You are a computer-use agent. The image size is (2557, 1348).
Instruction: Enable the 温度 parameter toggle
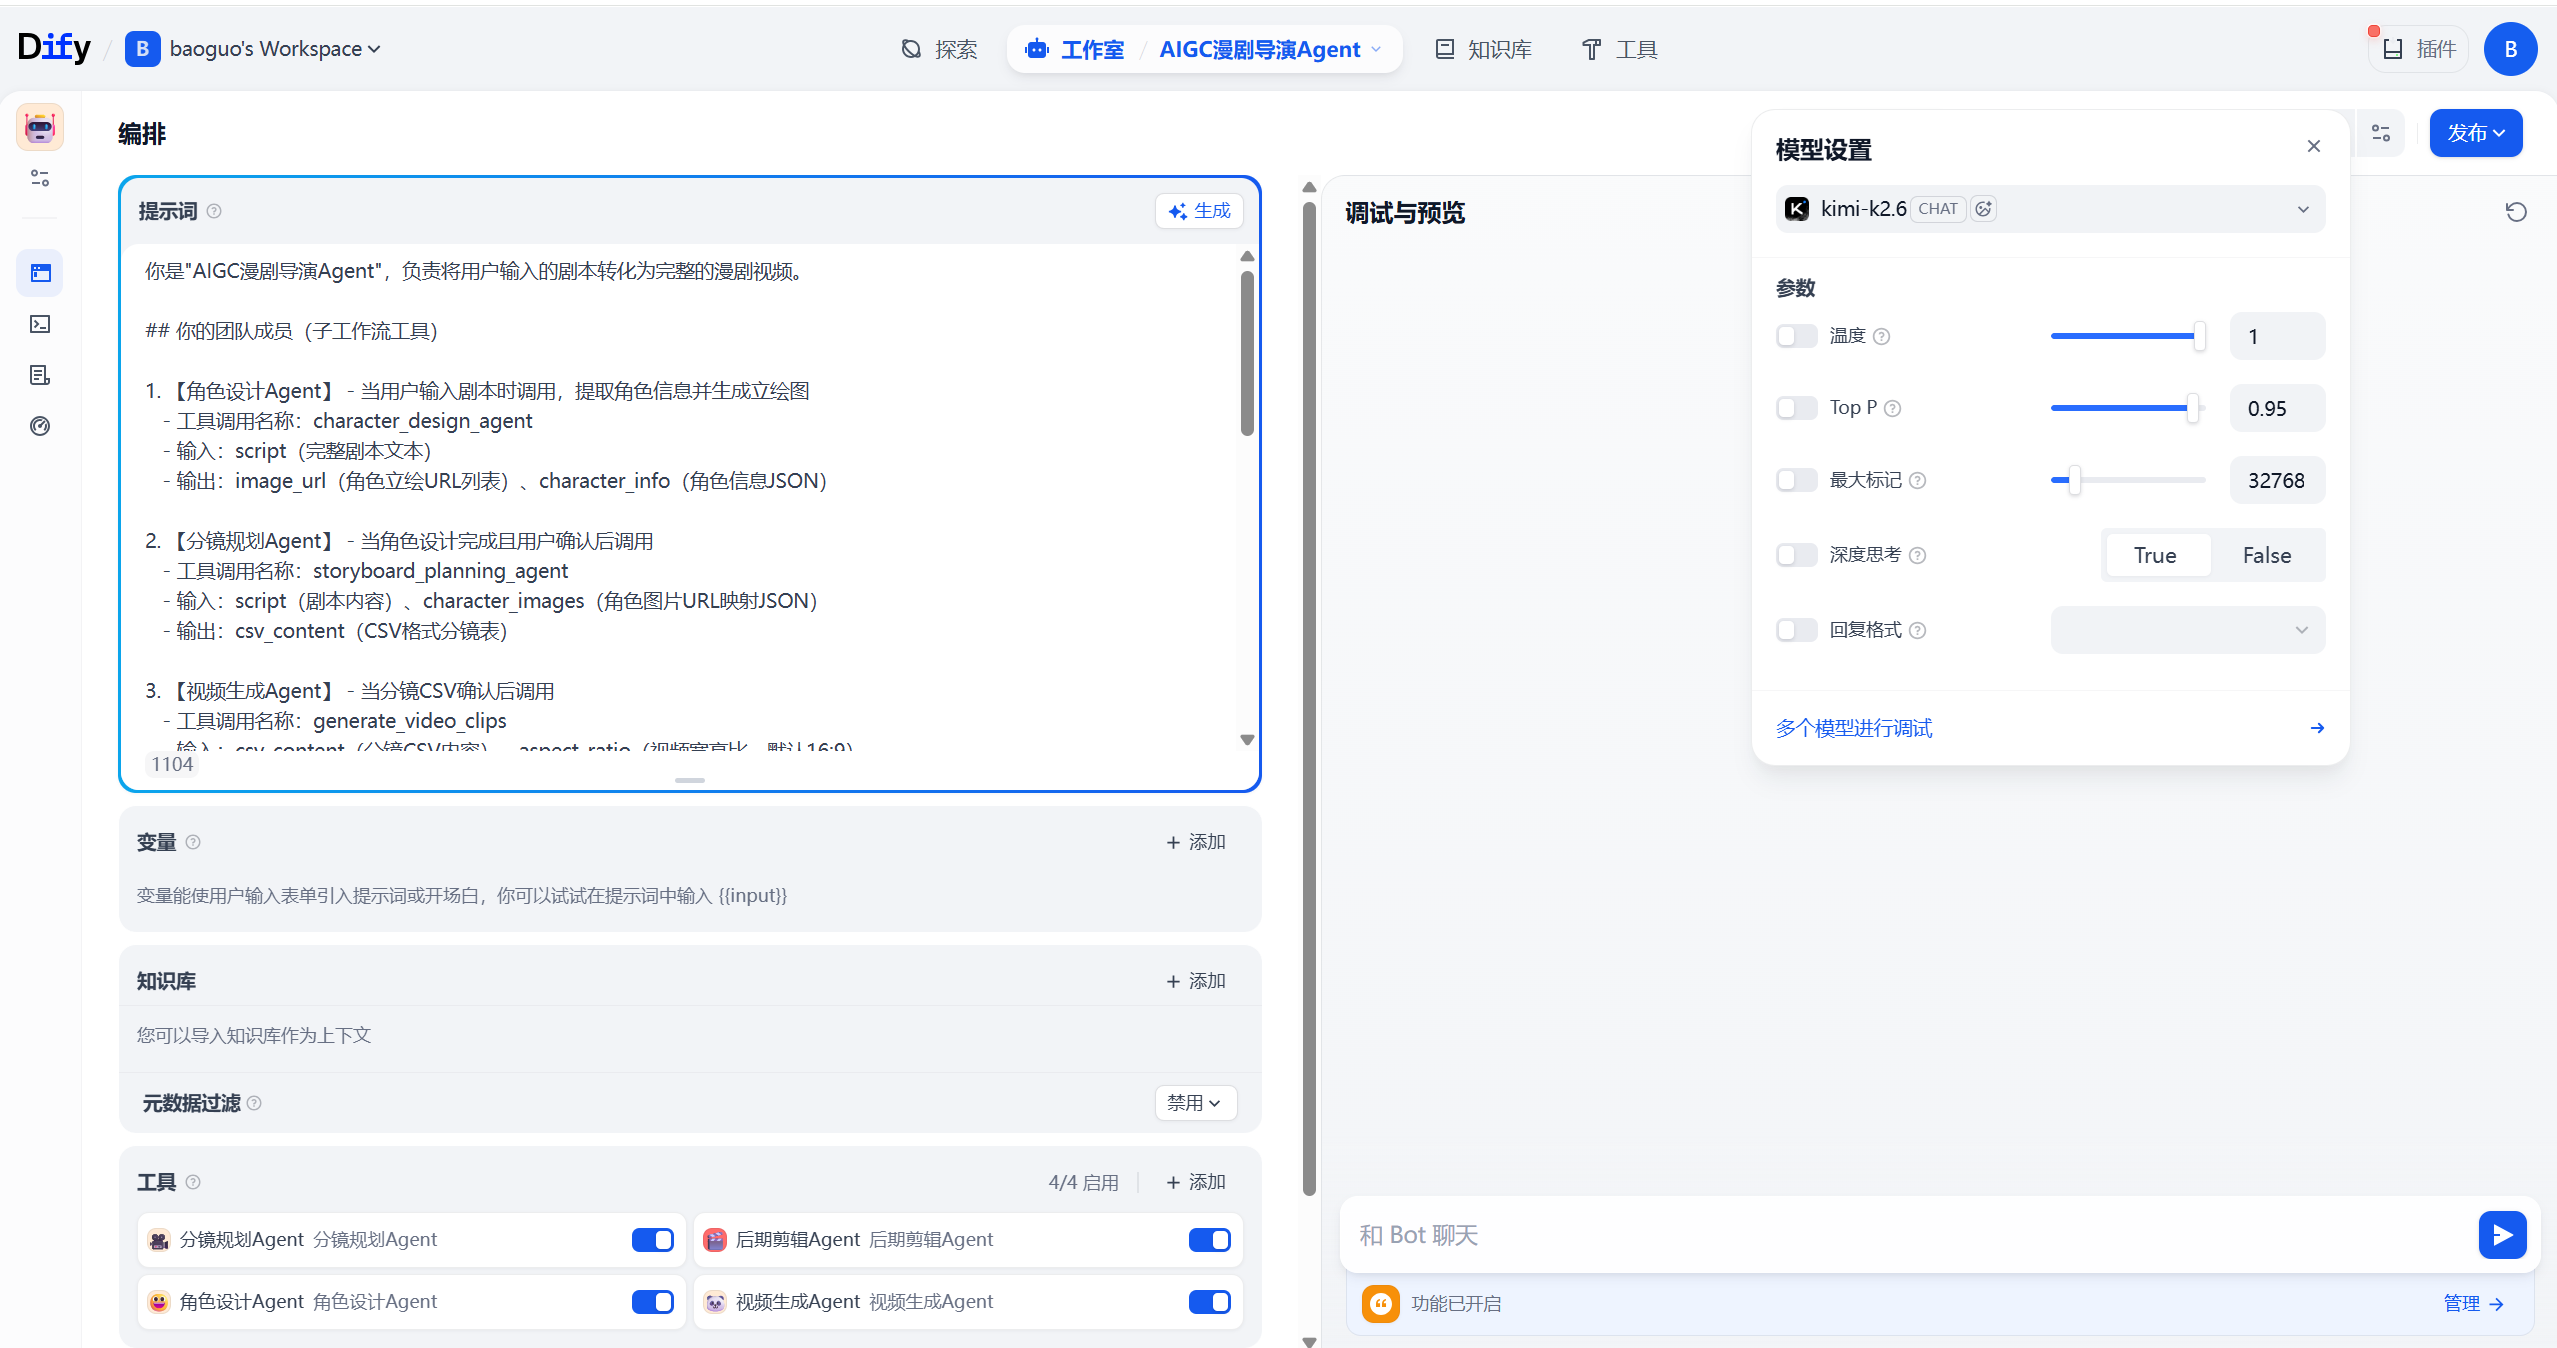(1796, 336)
